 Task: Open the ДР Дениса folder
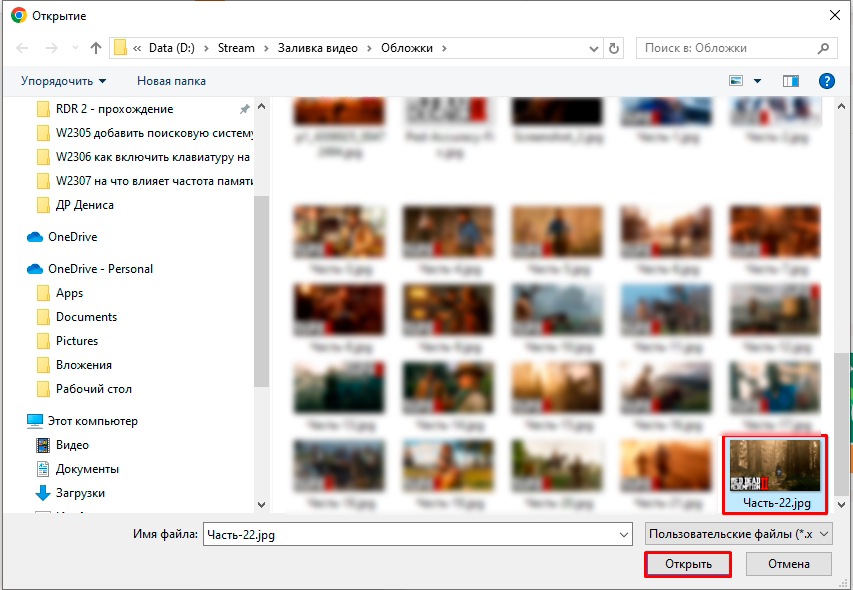(x=85, y=205)
